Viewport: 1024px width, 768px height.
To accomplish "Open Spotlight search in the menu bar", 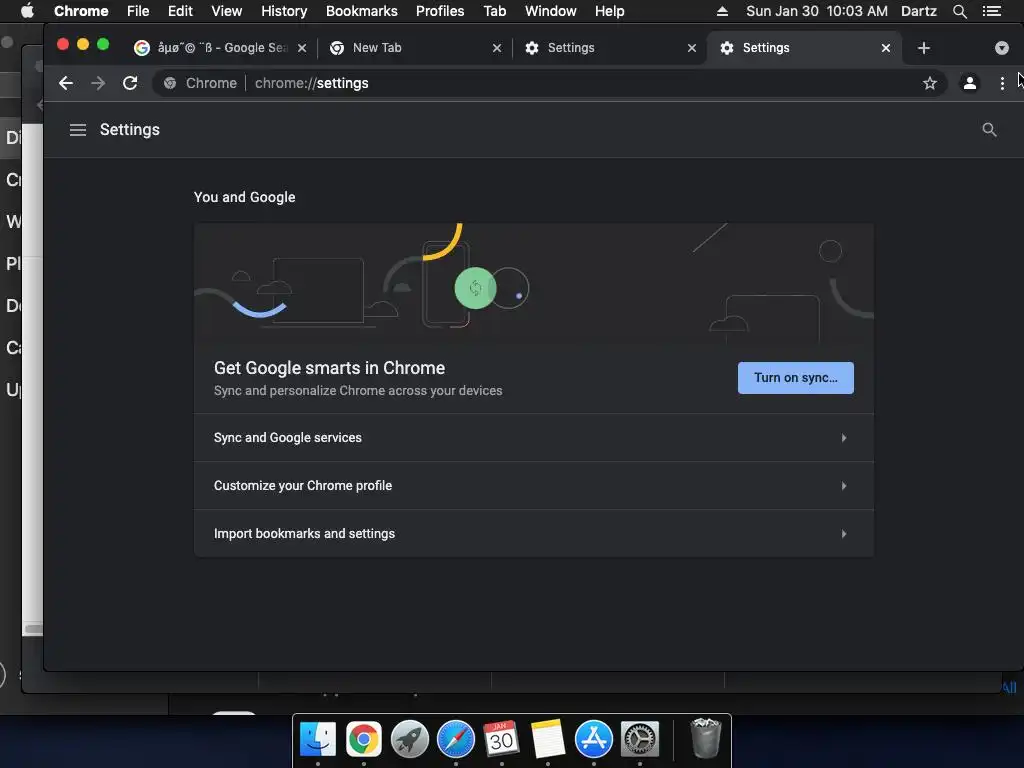I will [x=959, y=11].
